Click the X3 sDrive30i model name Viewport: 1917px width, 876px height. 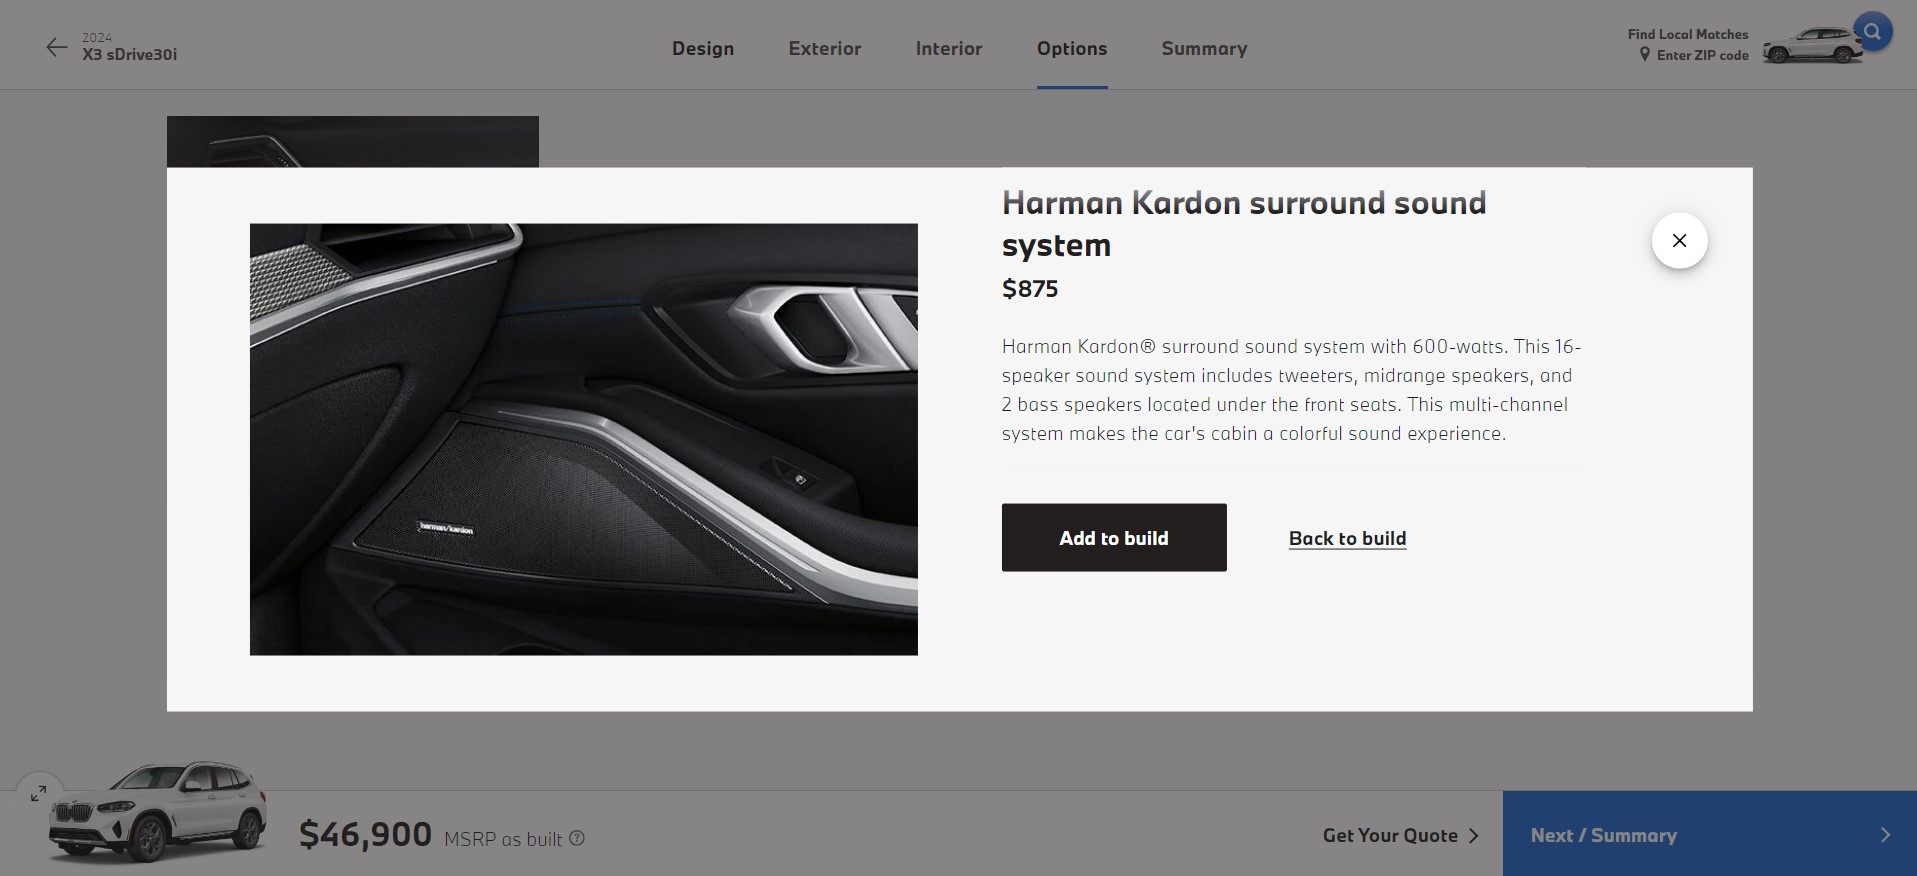click(130, 54)
